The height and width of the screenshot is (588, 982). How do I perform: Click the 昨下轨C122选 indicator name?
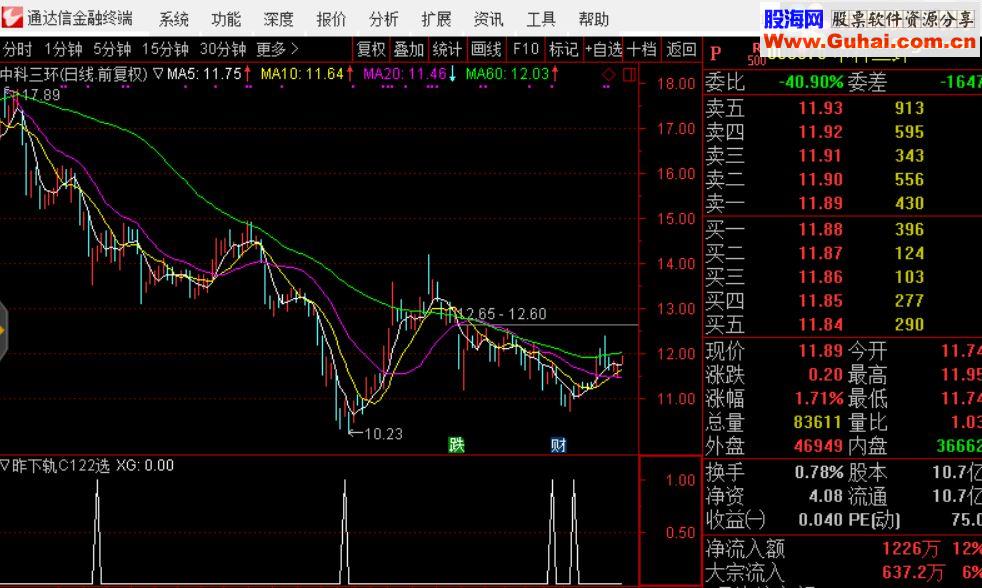(61, 465)
